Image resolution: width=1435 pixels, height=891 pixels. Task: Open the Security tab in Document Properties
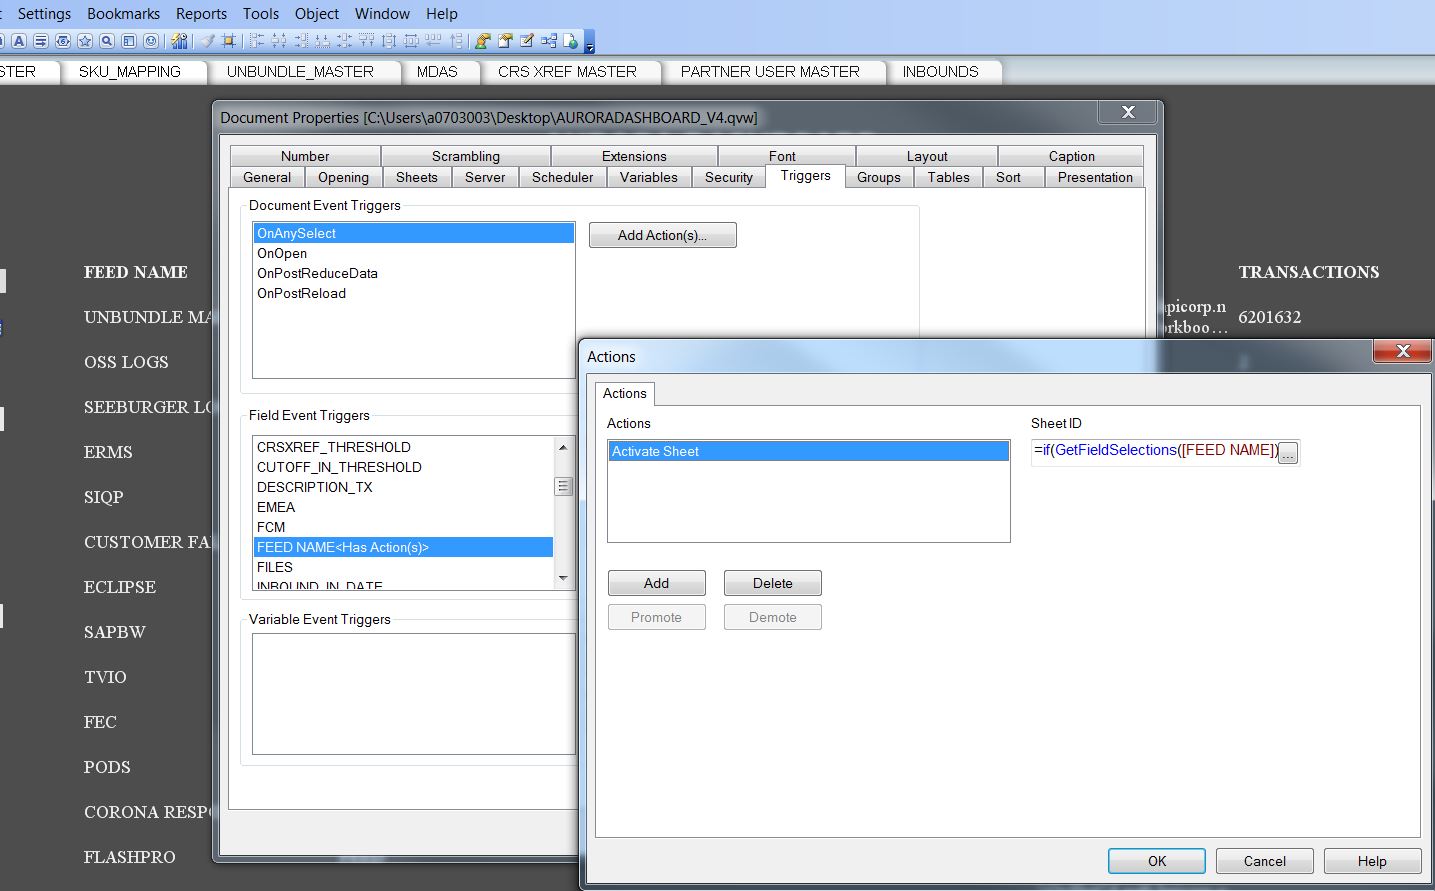coord(728,177)
